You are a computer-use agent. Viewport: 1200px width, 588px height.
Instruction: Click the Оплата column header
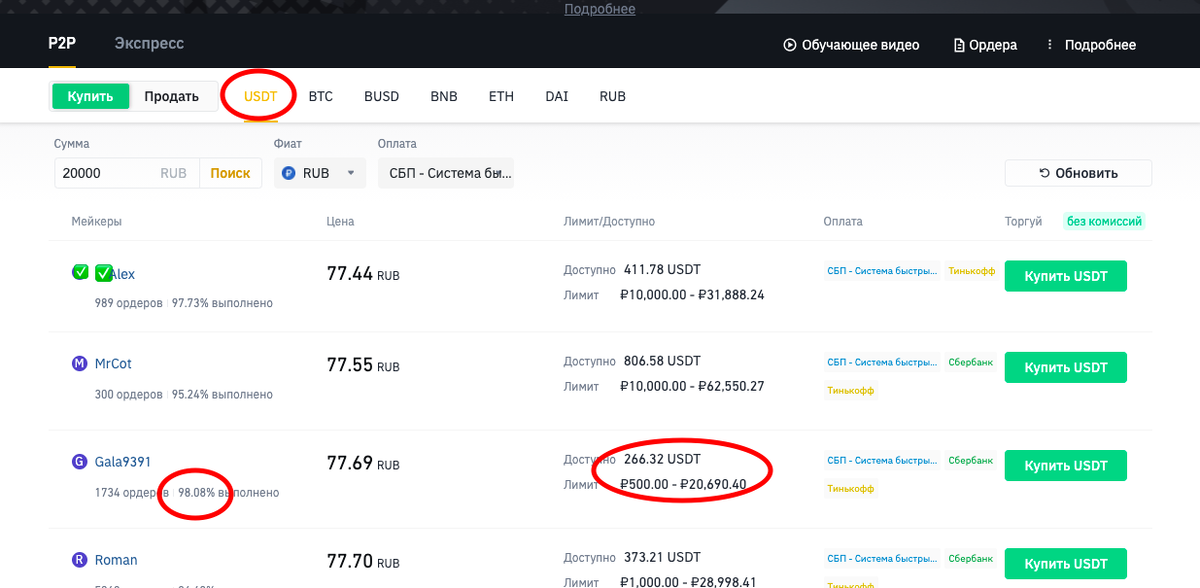click(843, 221)
